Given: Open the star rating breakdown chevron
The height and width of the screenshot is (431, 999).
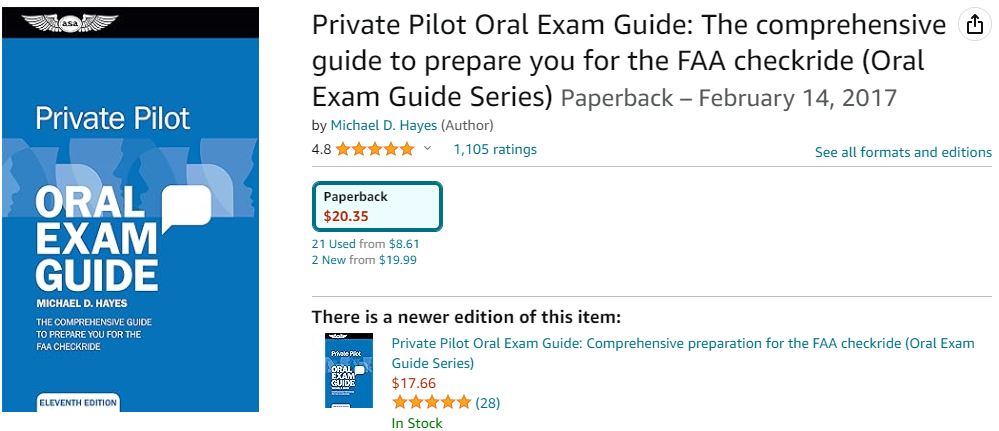Looking at the screenshot, I should click(428, 149).
